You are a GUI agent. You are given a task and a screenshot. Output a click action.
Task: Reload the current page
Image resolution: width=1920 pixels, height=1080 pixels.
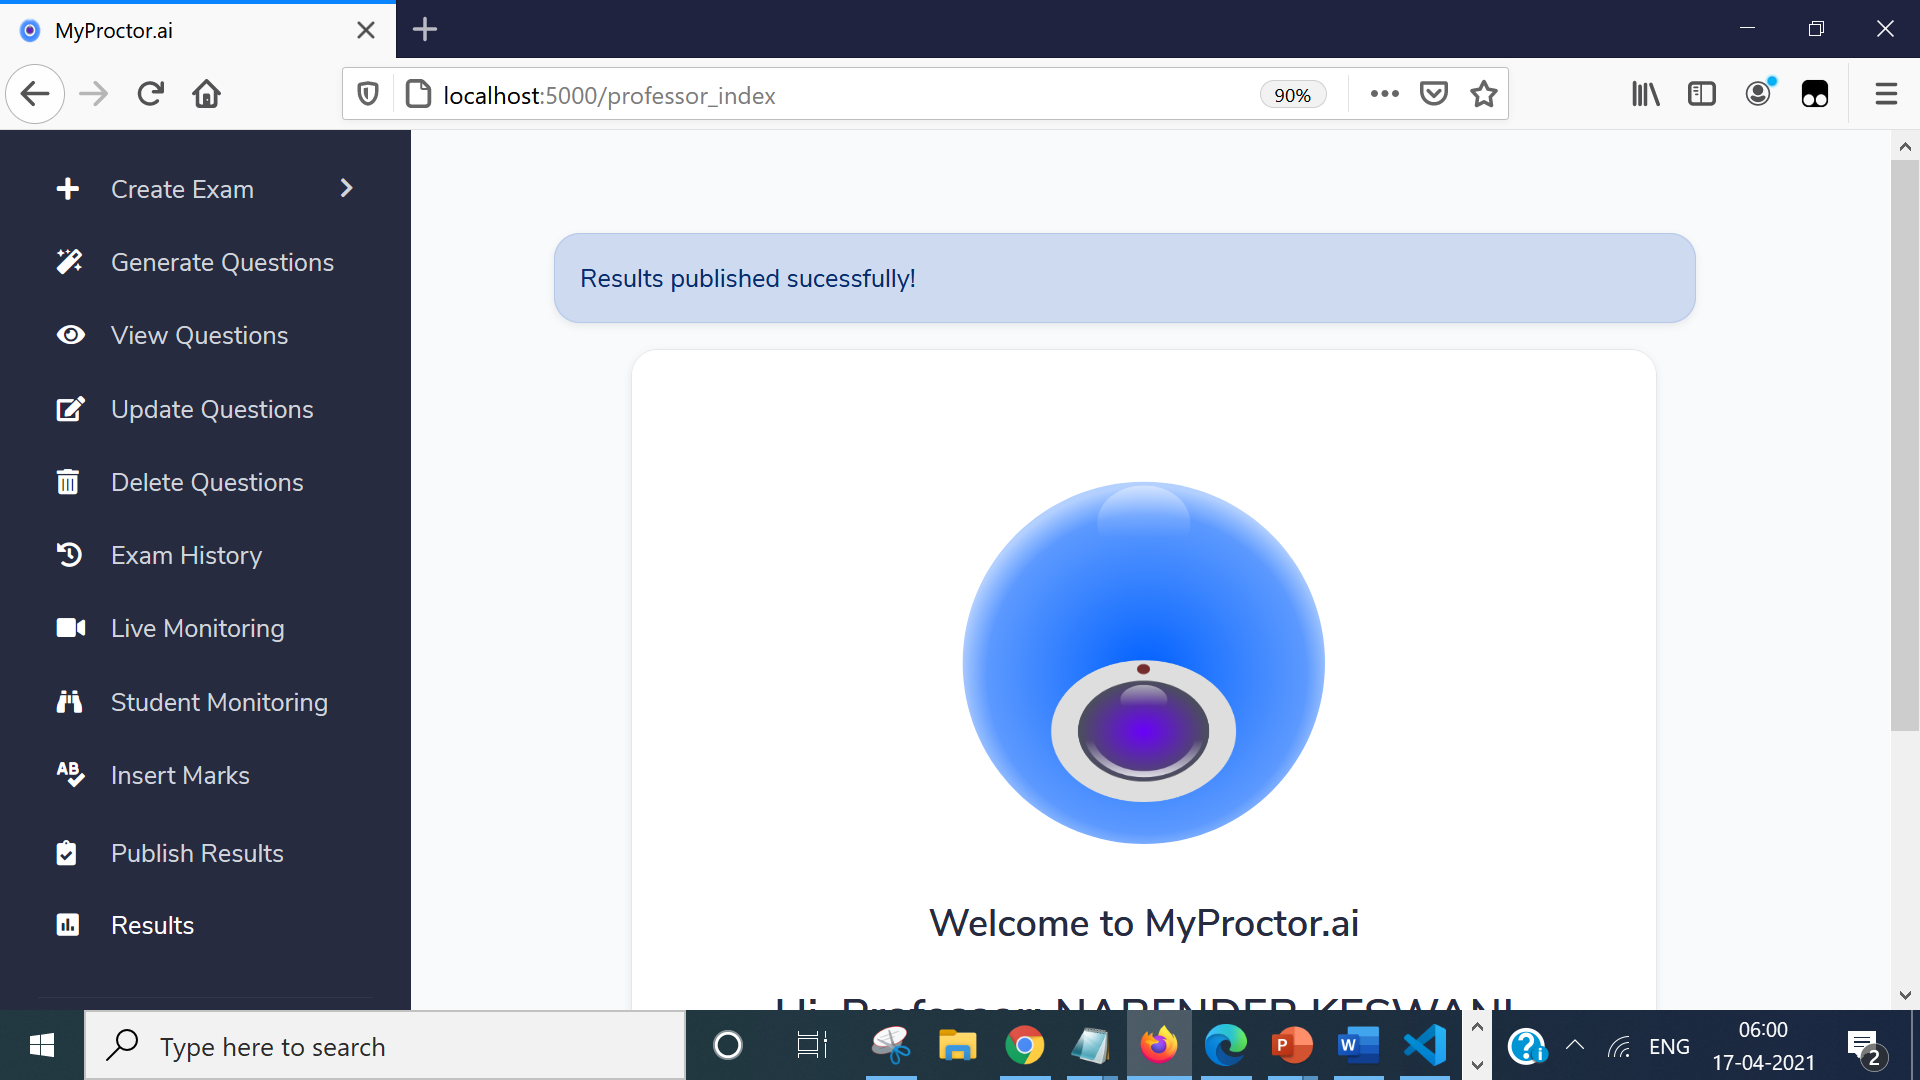151,94
